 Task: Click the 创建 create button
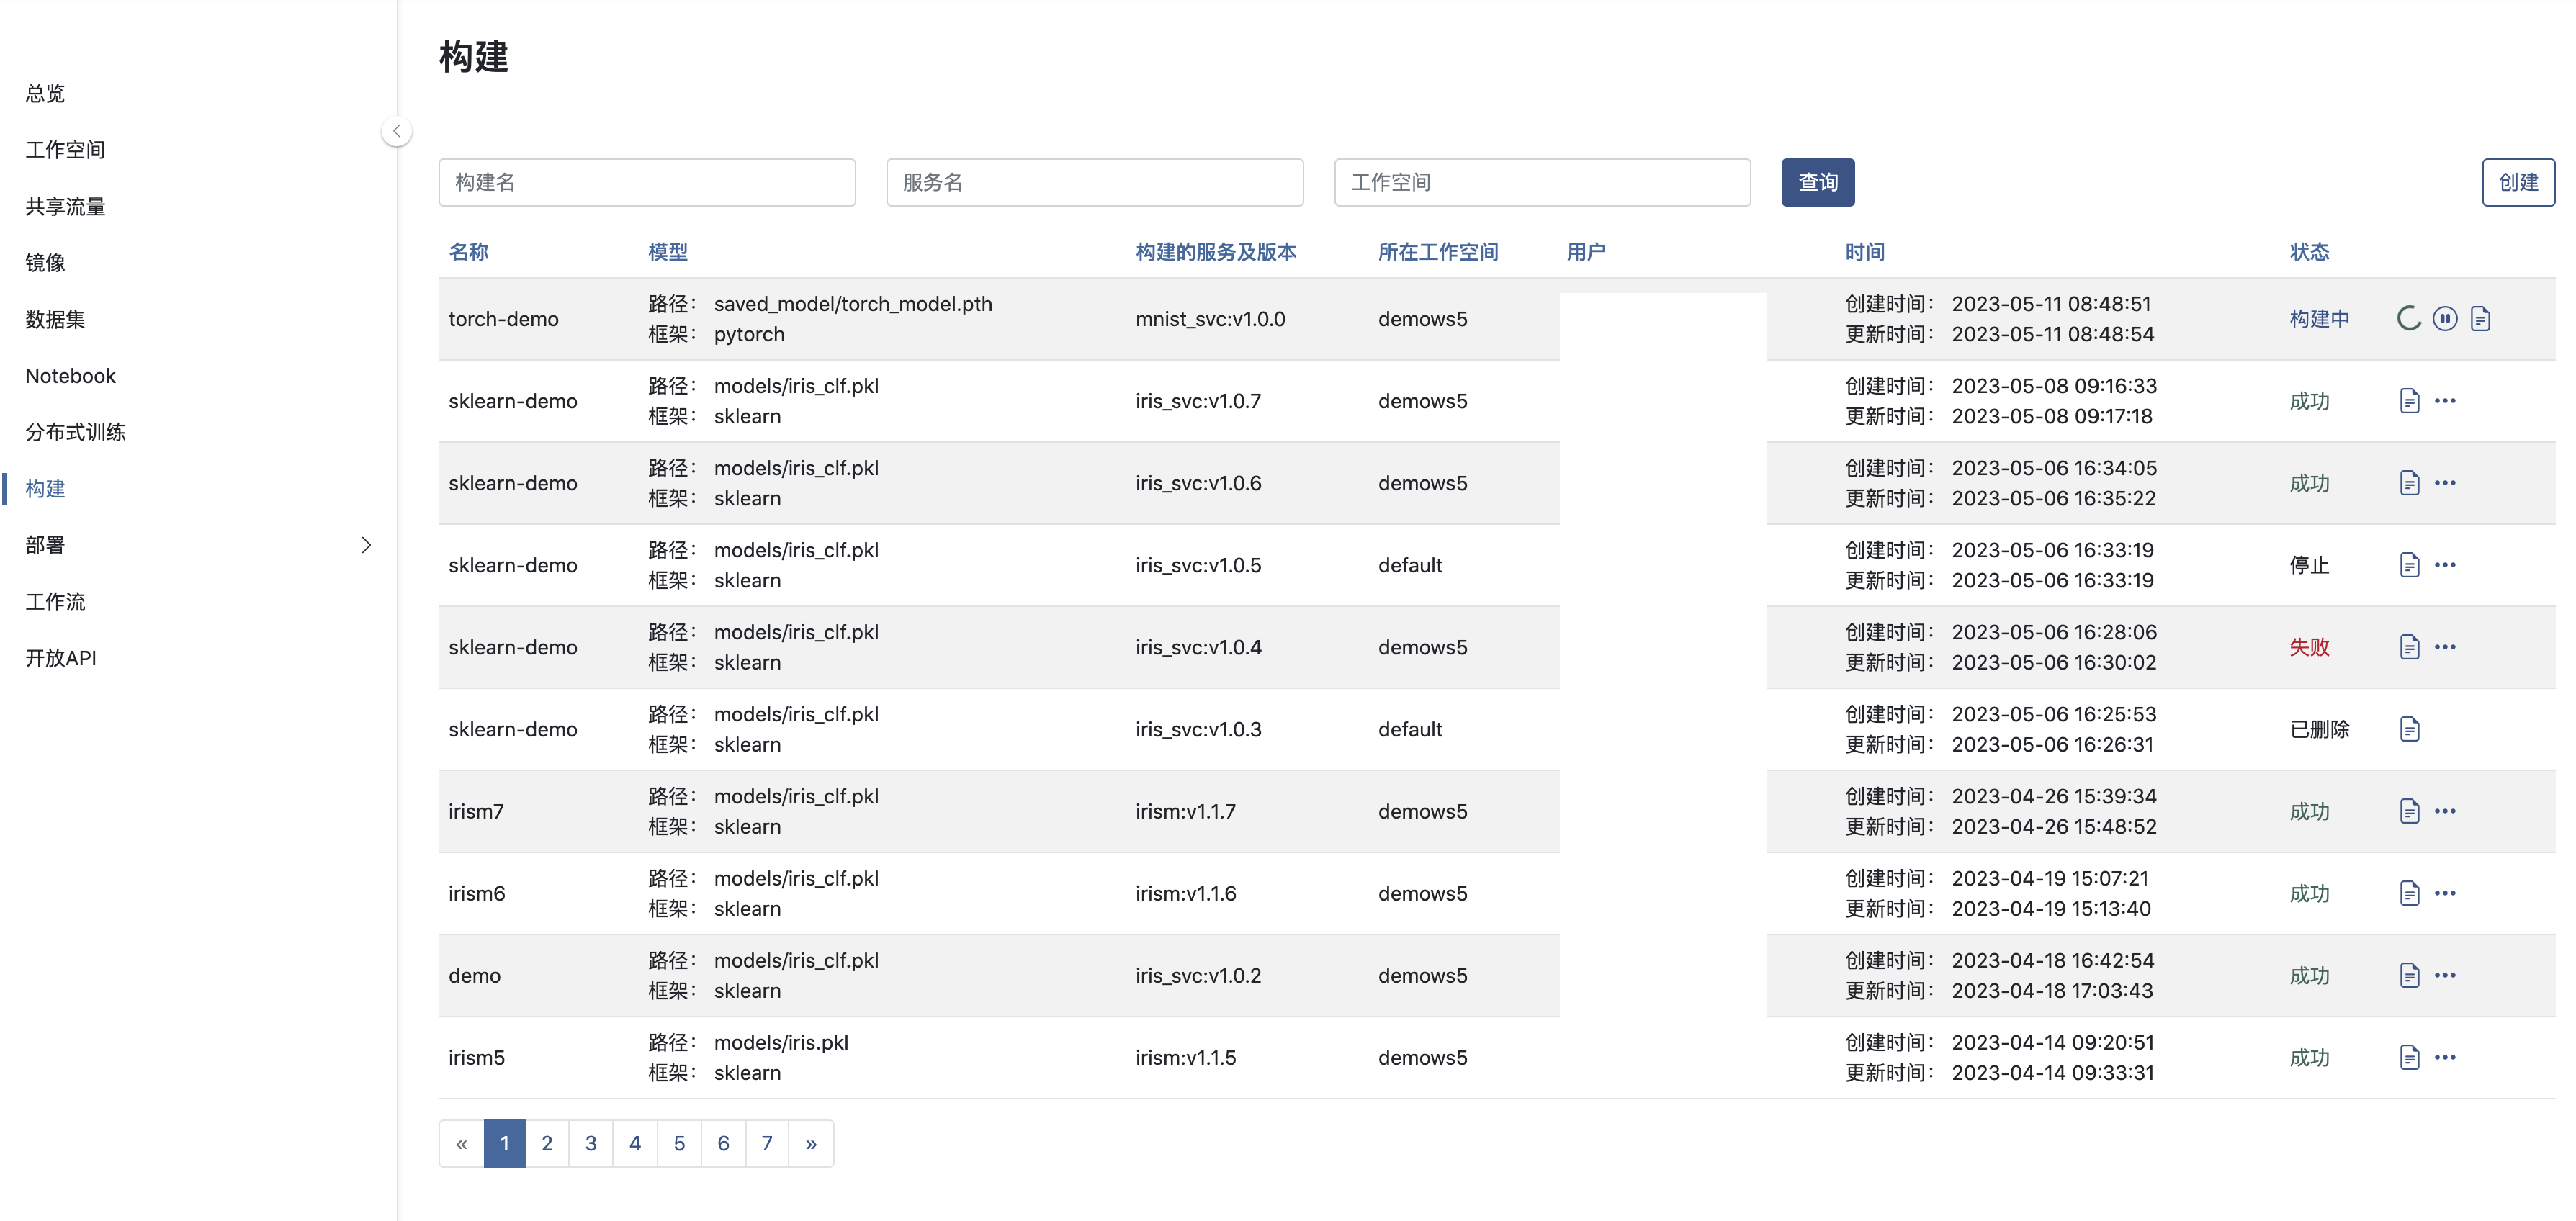coord(2517,182)
